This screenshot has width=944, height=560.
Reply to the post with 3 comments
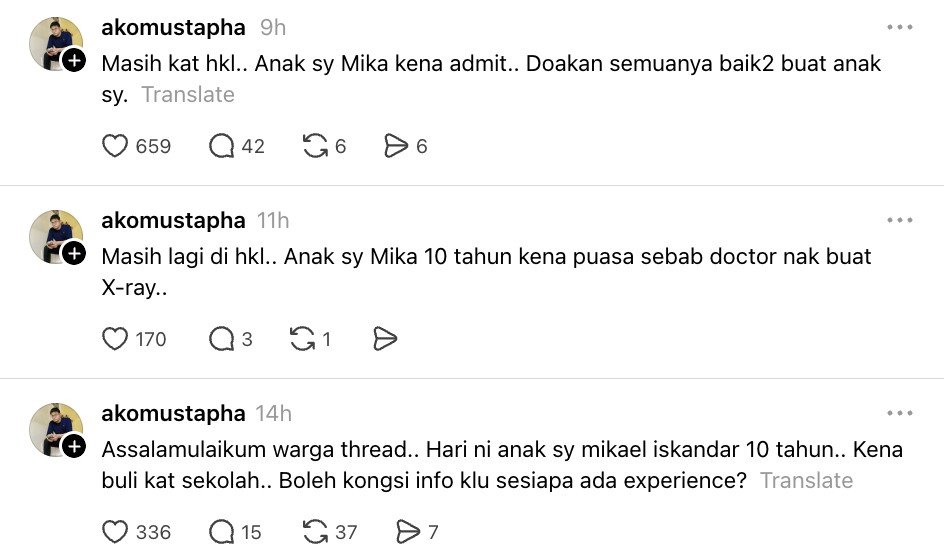[x=221, y=340]
